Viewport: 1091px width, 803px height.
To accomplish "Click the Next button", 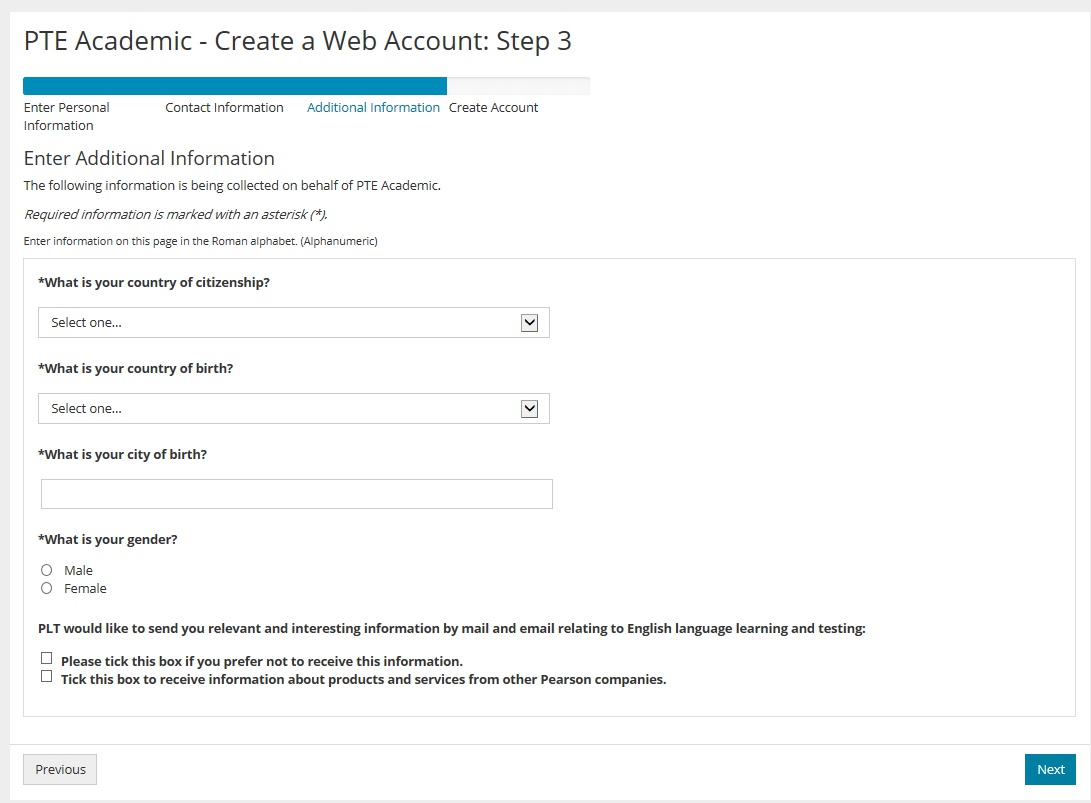I will (x=1050, y=769).
